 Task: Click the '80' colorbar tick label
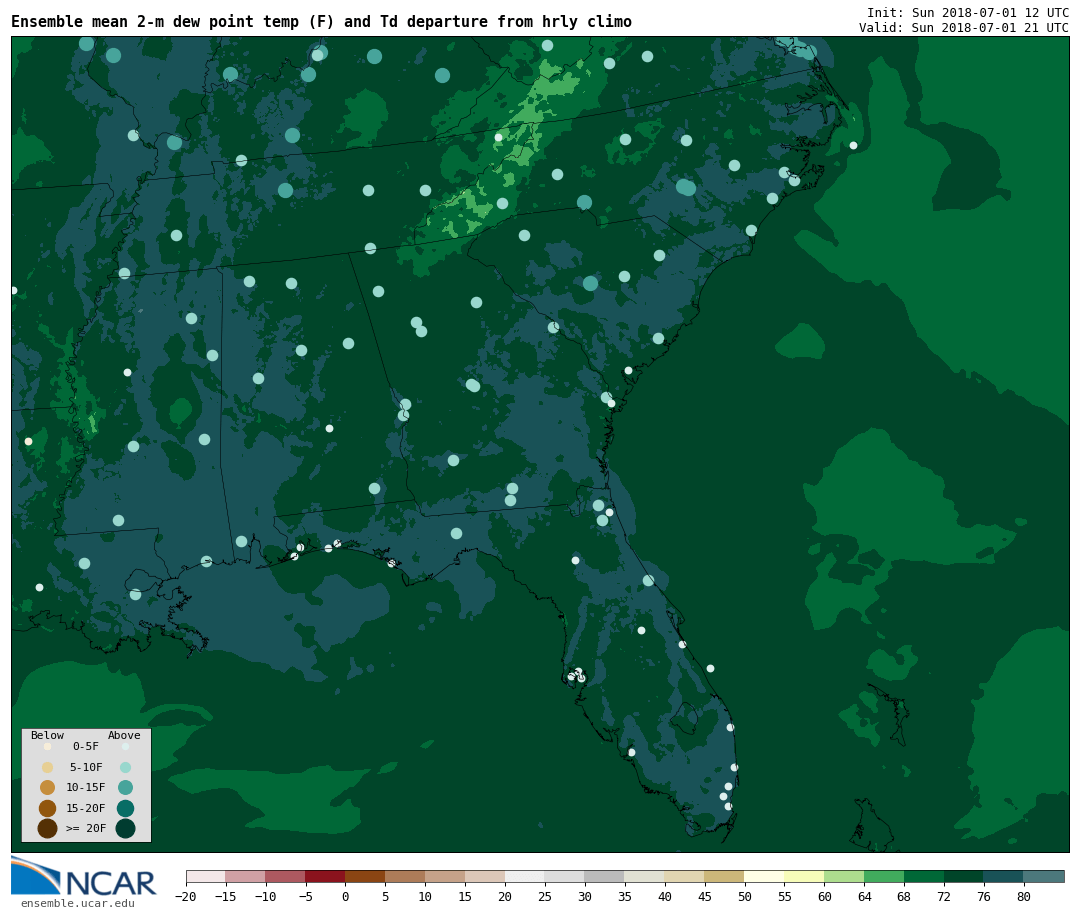point(1024,897)
